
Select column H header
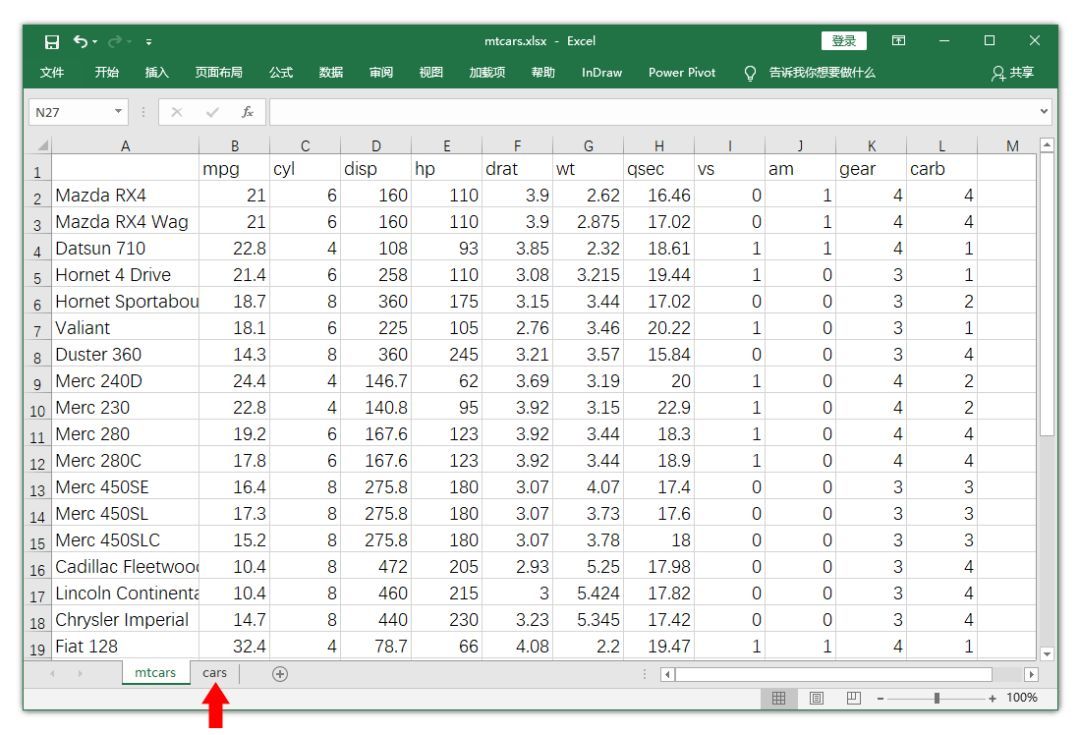(x=658, y=145)
